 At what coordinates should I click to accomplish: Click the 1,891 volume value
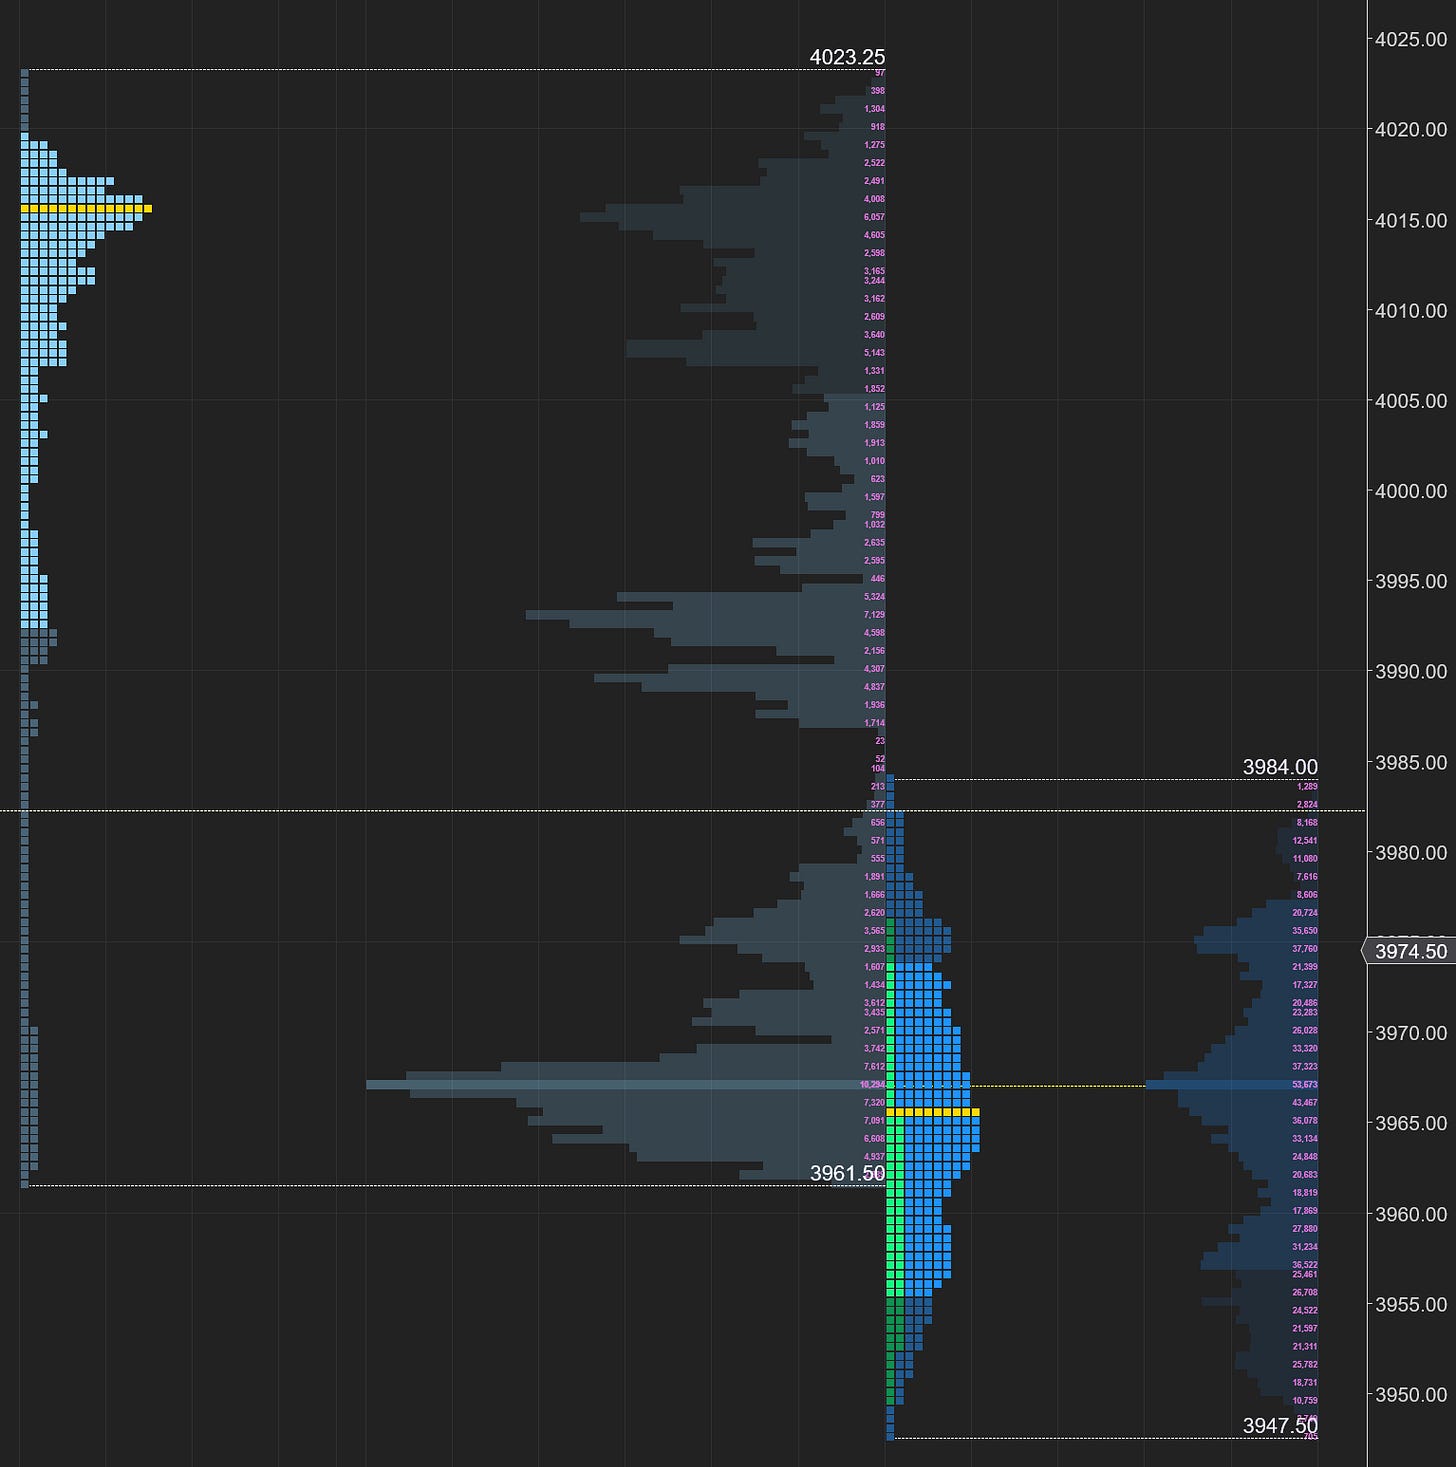[x=874, y=877]
